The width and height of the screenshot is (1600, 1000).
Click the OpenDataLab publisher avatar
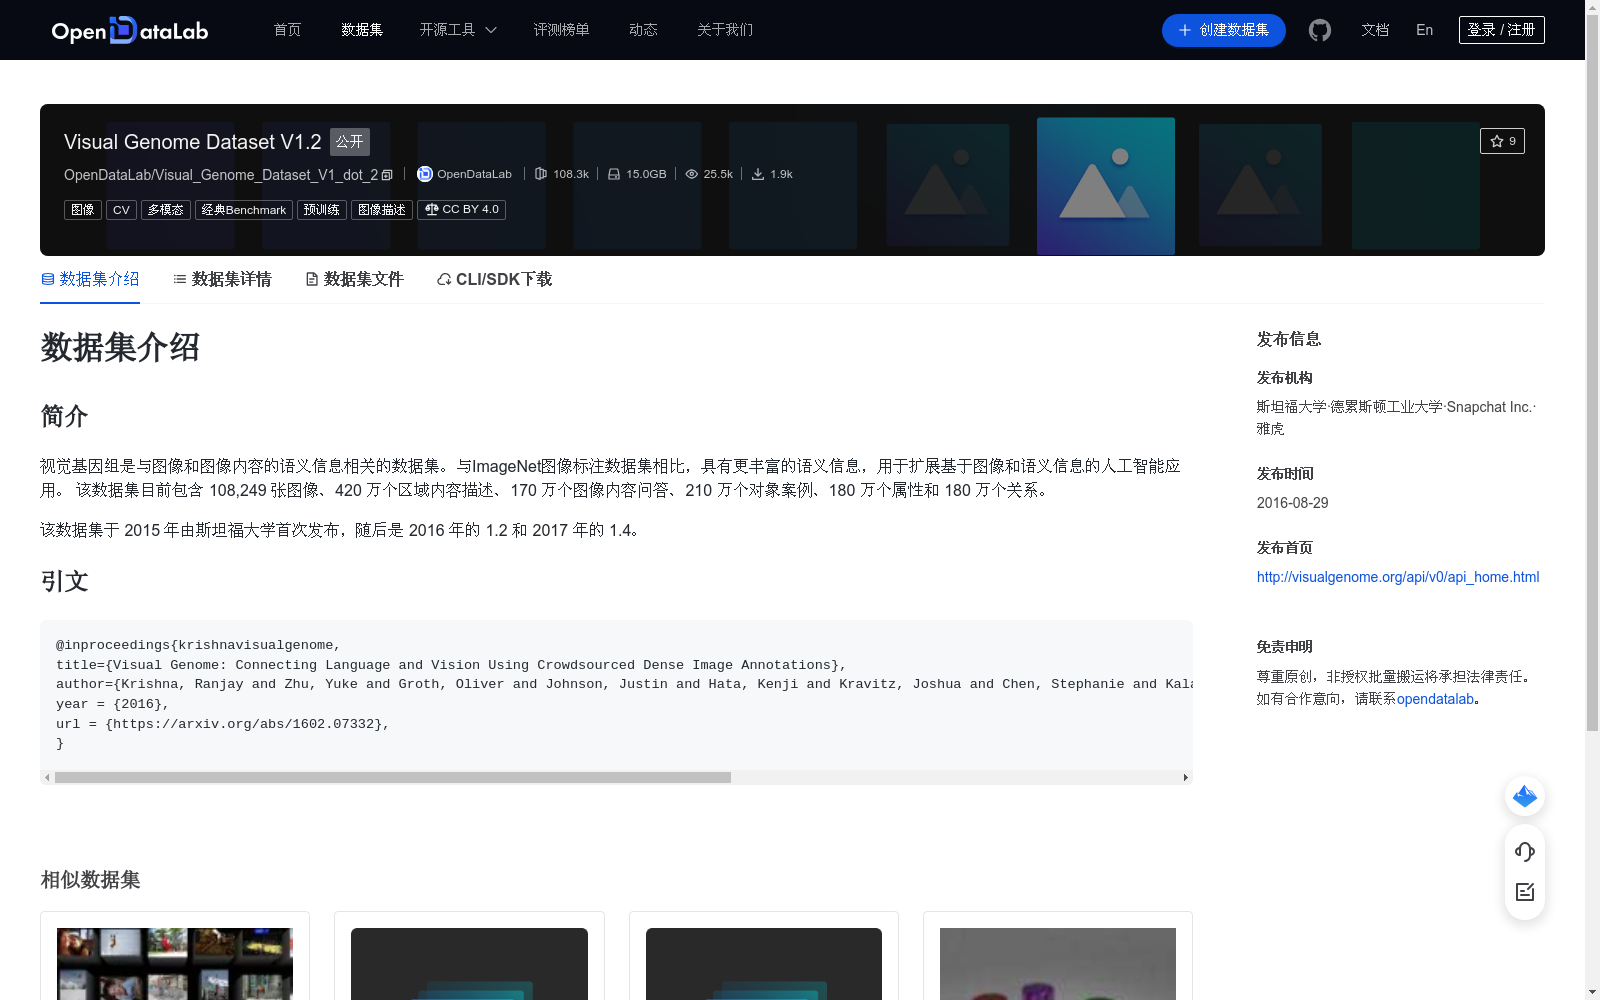[x=425, y=174]
